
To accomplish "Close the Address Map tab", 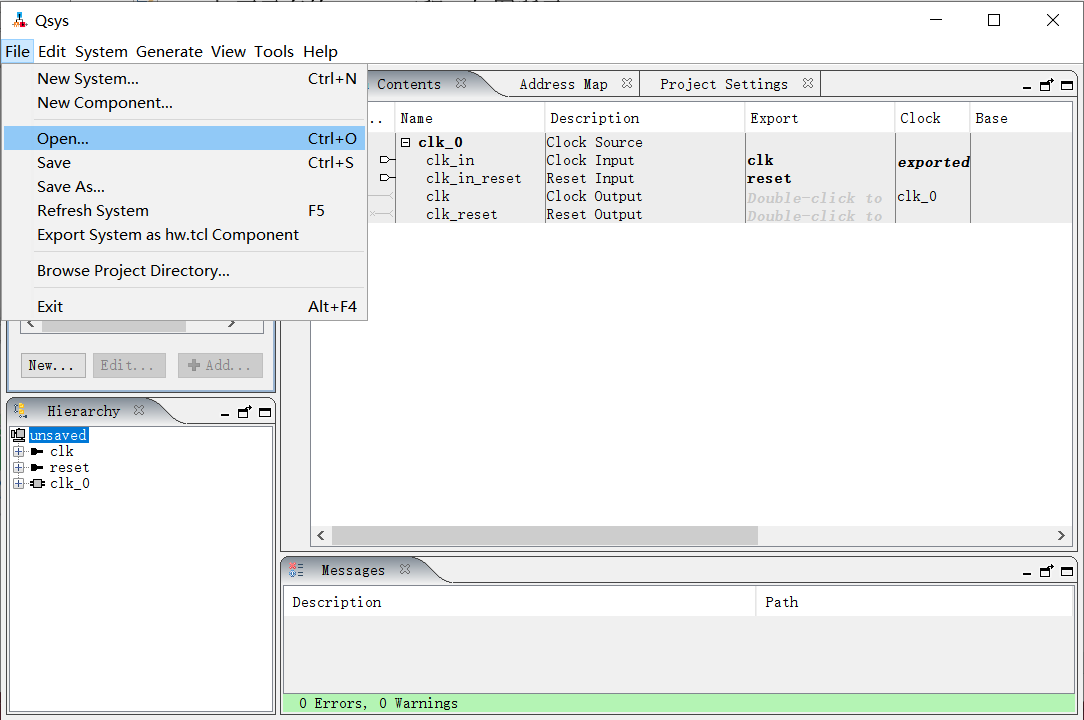I will [626, 84].
